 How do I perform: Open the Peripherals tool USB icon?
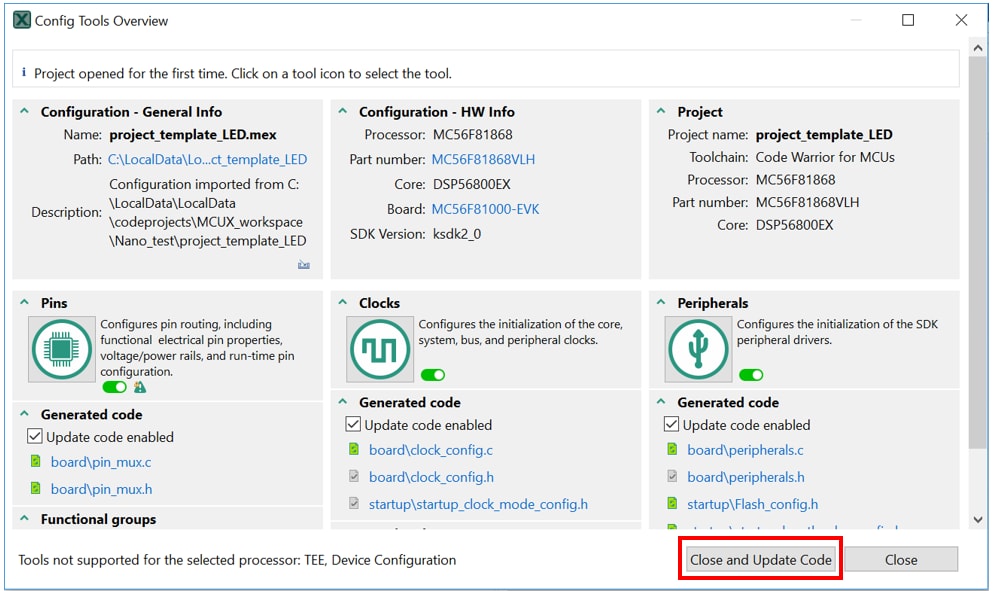click(698, 350)
